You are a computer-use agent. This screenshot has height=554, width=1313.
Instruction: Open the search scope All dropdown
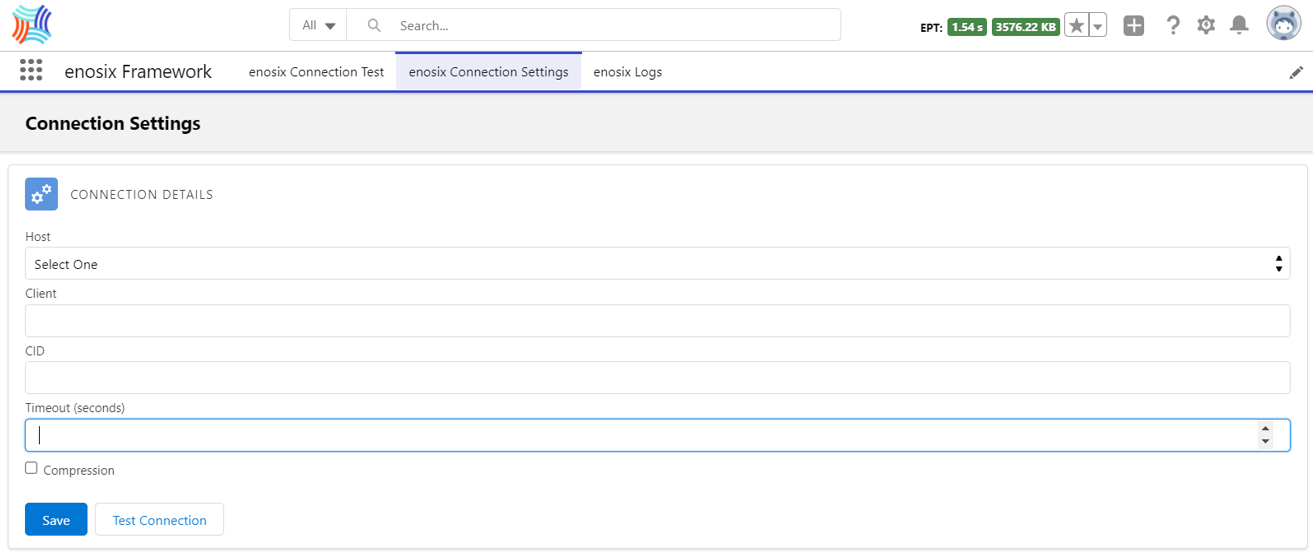coord(318,26)
